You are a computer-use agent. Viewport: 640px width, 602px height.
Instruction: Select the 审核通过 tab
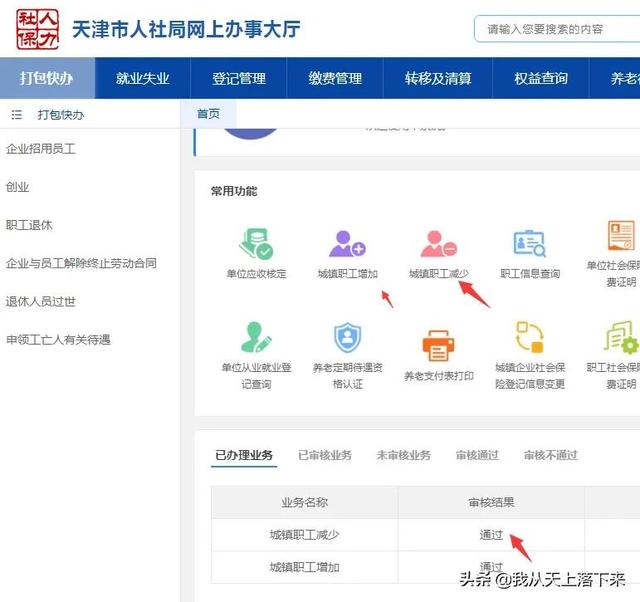[477, 455]
